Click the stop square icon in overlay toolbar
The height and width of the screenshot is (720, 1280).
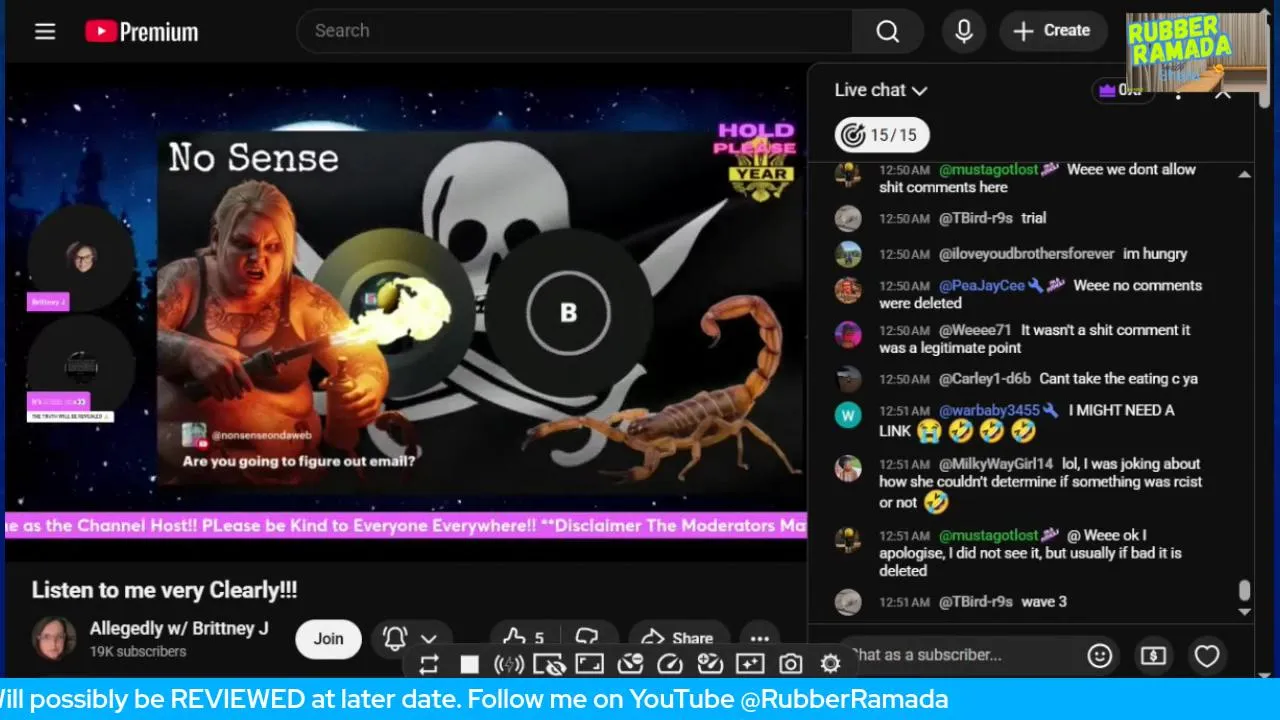pos(469,664)
